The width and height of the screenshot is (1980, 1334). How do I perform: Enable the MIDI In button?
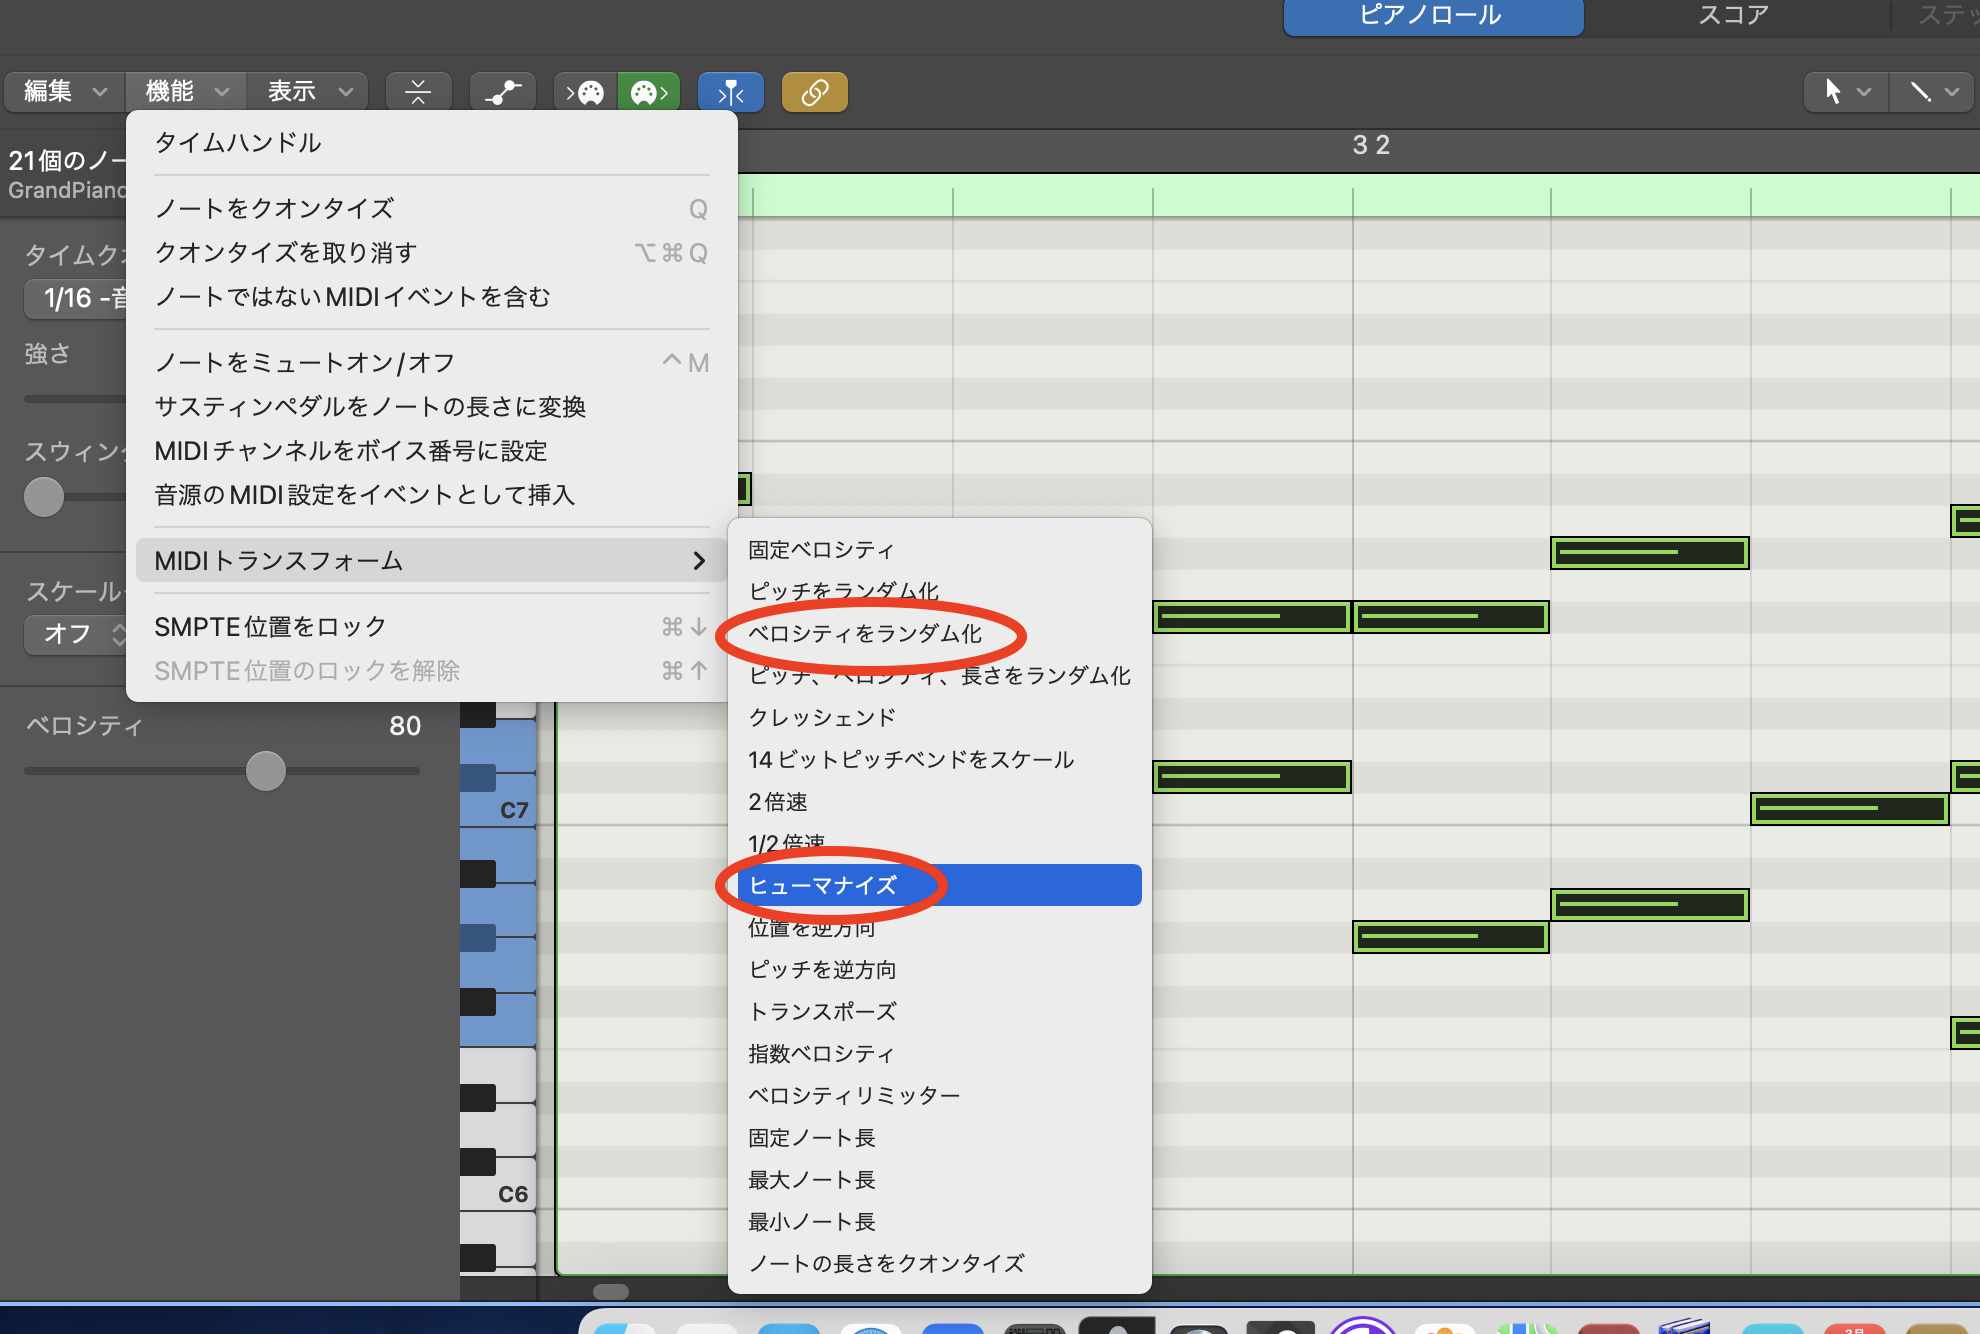click(x=586, y=92)
